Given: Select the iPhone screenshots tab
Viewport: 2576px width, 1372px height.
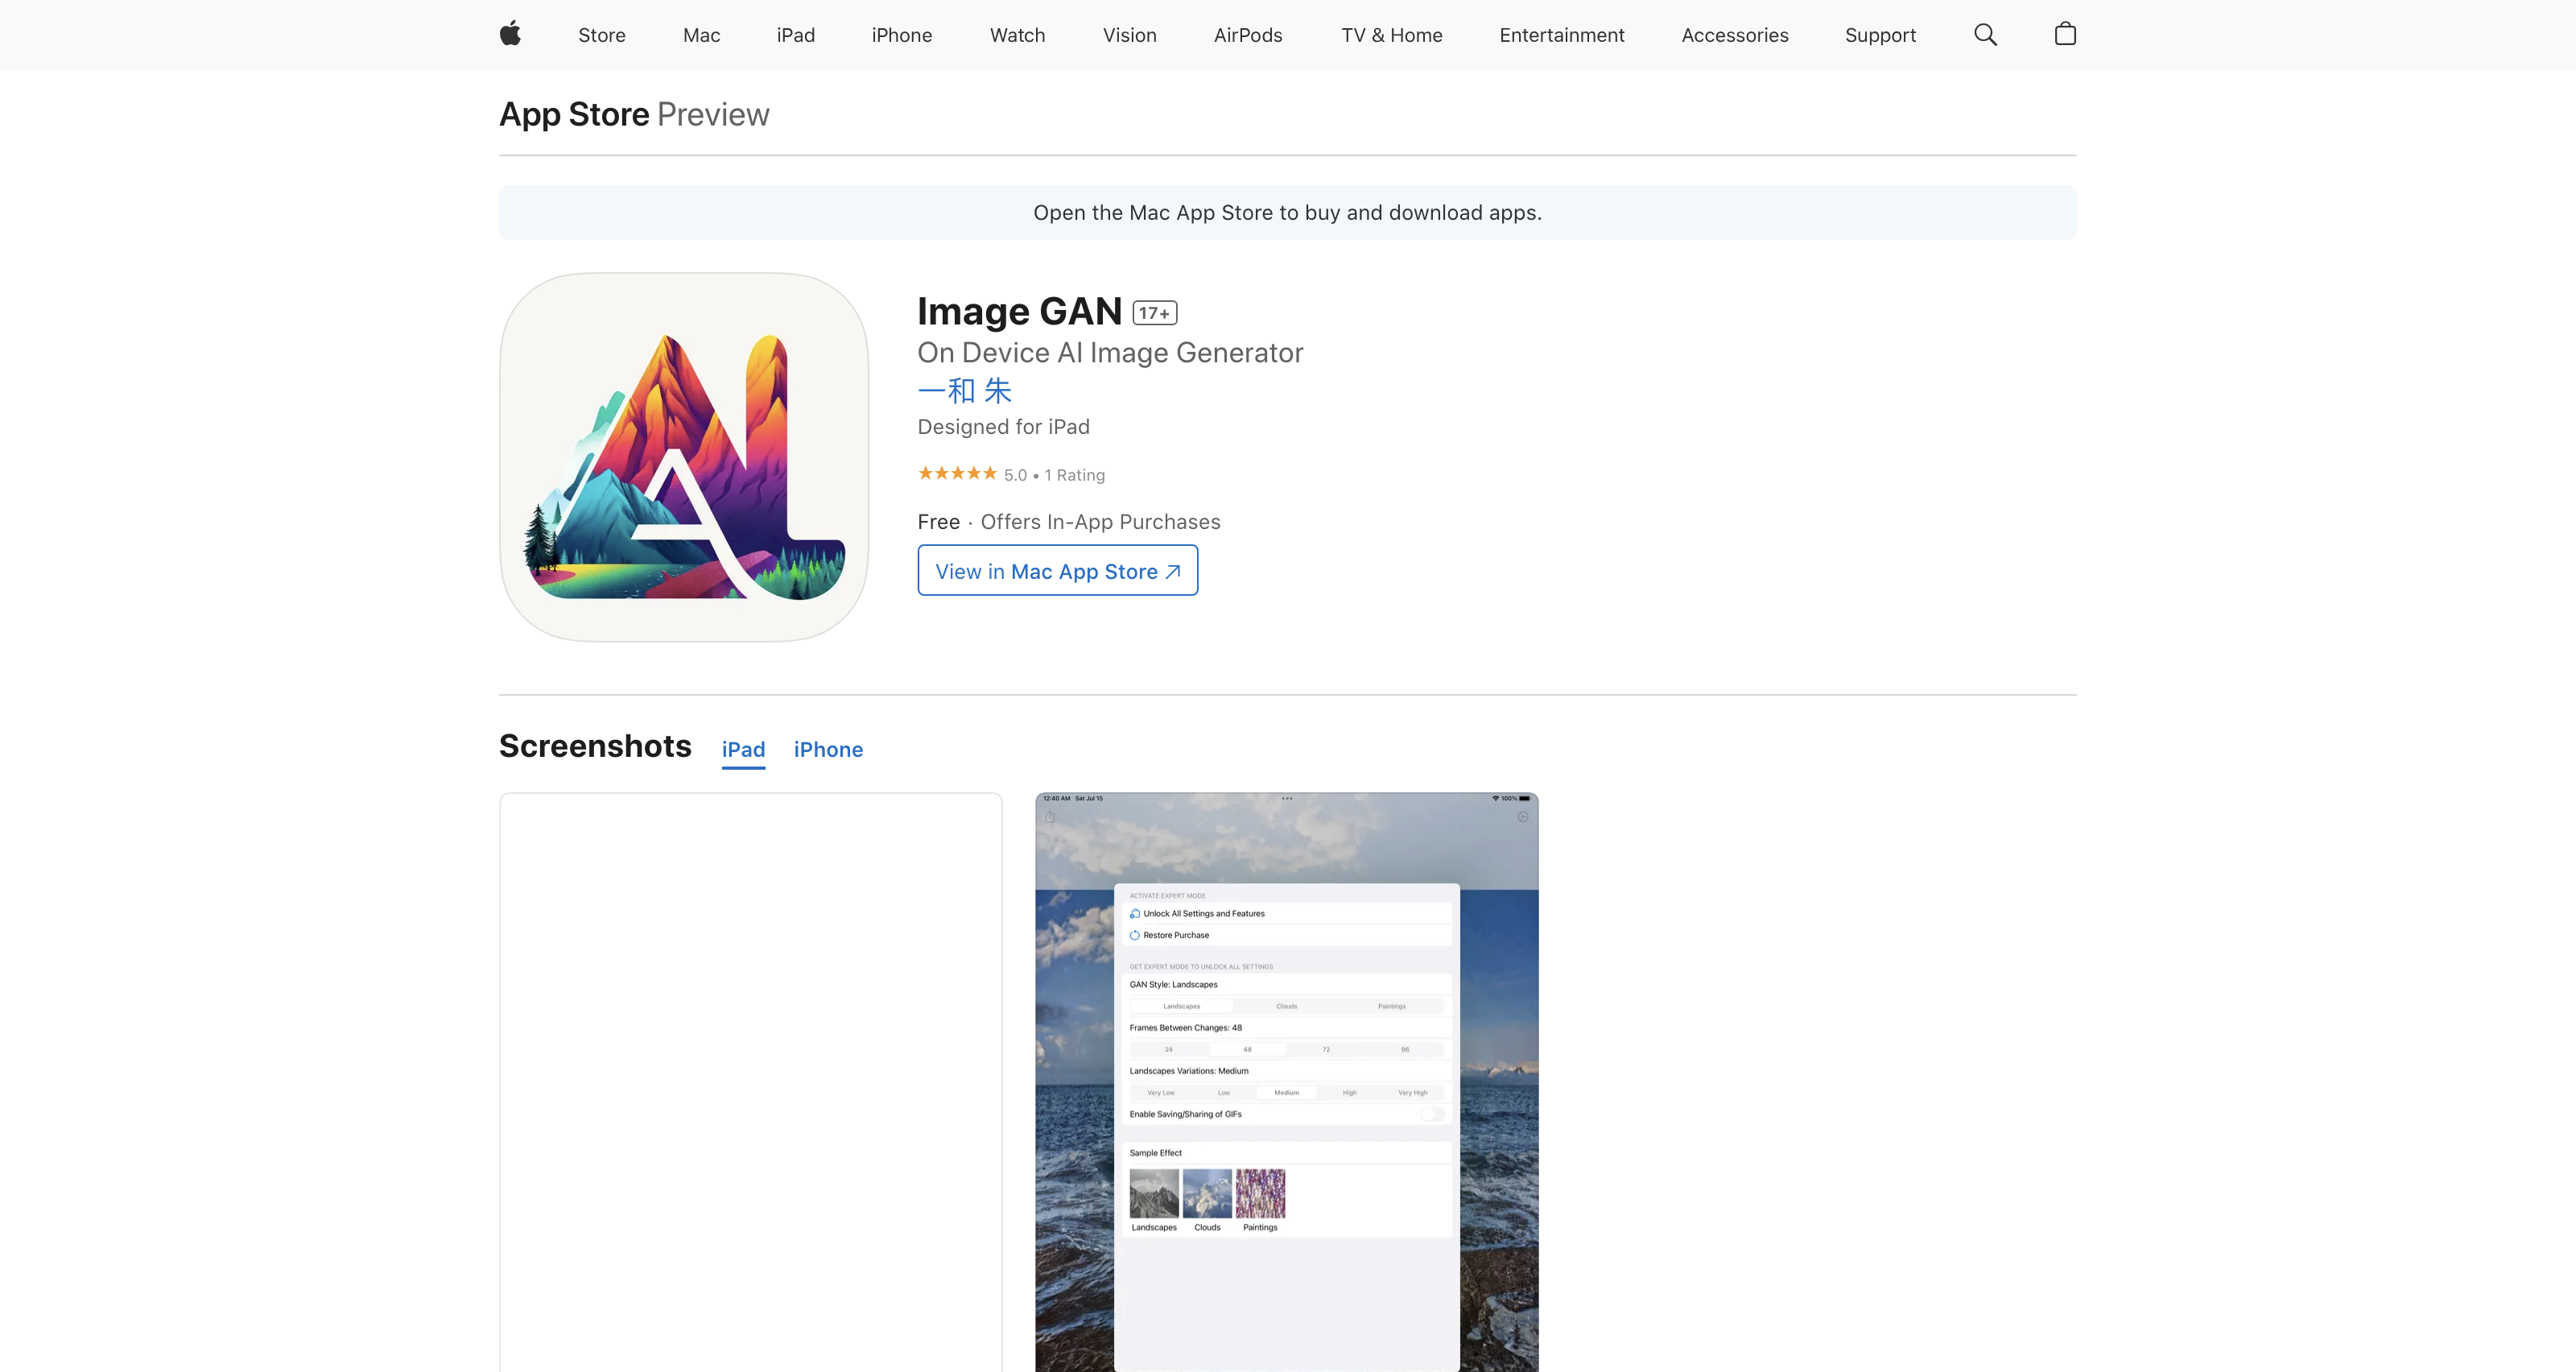Looking at the screenshot, I should 828,750.
